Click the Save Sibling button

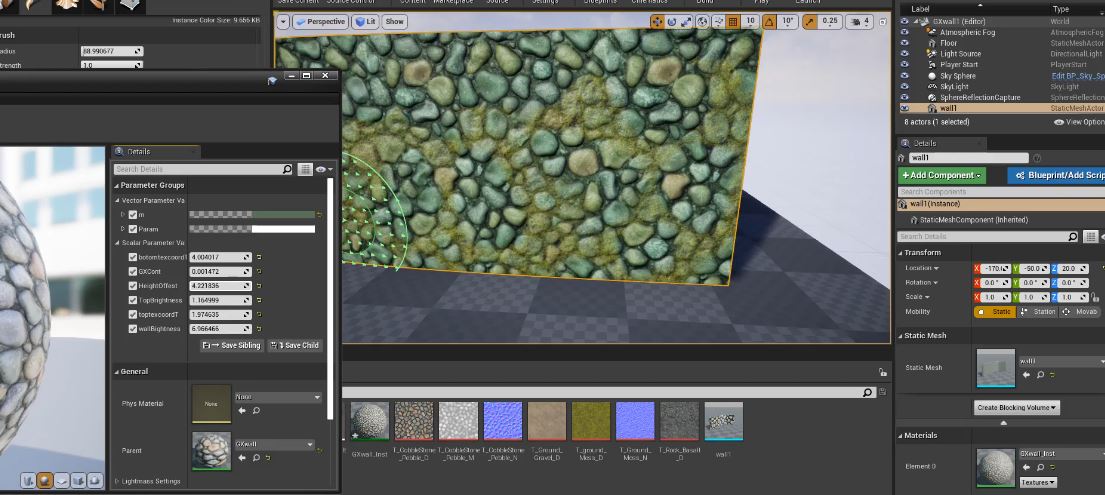tap(231, 345)
